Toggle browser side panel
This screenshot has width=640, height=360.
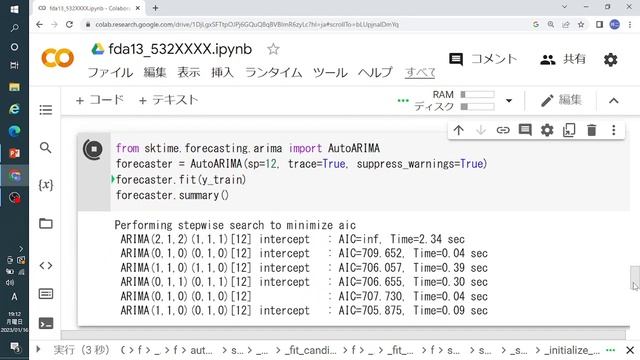599,24
